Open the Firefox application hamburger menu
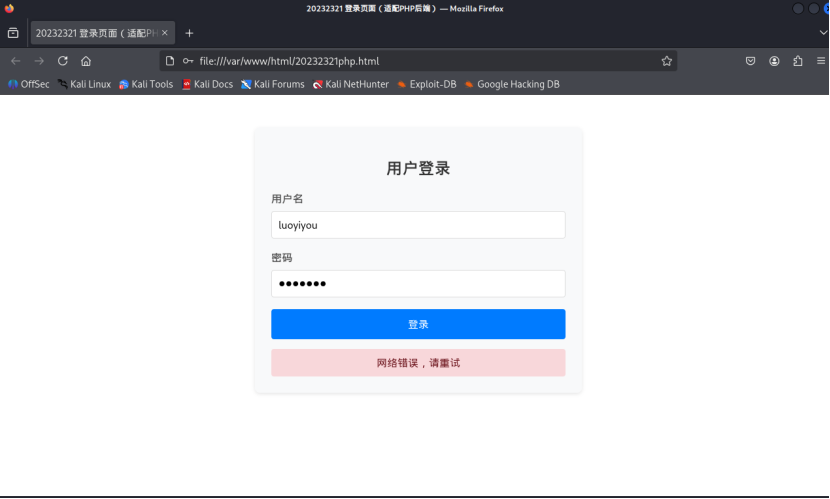Screen dimensions: 830x499 (x=821, y=61)
